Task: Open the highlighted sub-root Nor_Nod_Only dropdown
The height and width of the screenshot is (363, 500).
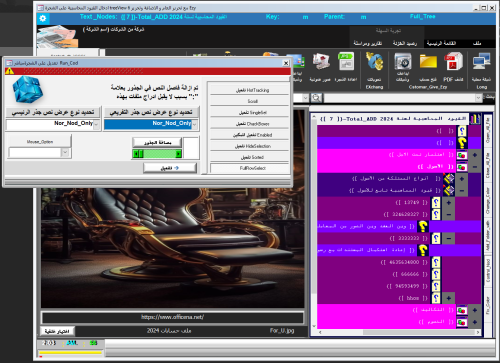Action: (x=195, y=125)
